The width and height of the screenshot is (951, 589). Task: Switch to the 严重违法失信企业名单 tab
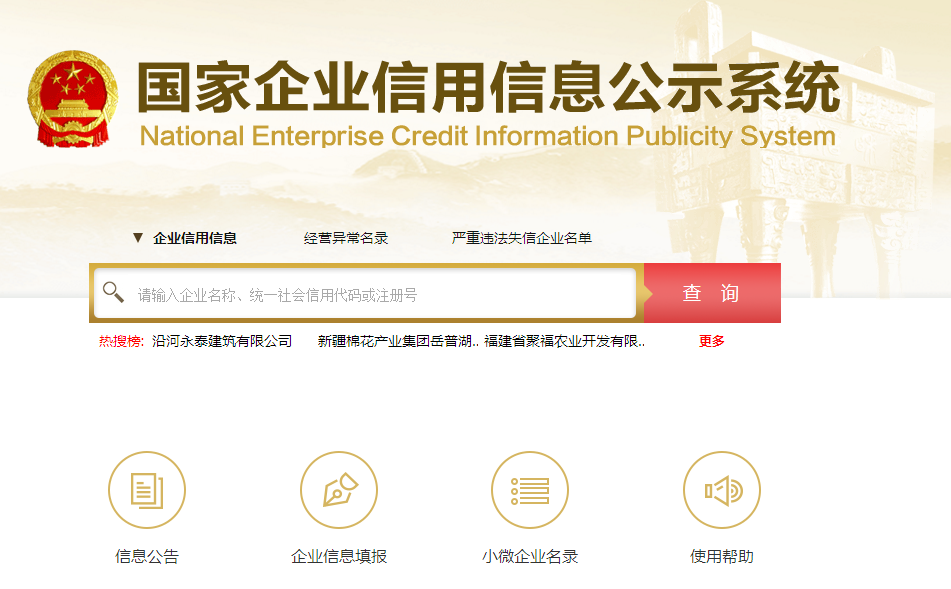pos(522,238)
